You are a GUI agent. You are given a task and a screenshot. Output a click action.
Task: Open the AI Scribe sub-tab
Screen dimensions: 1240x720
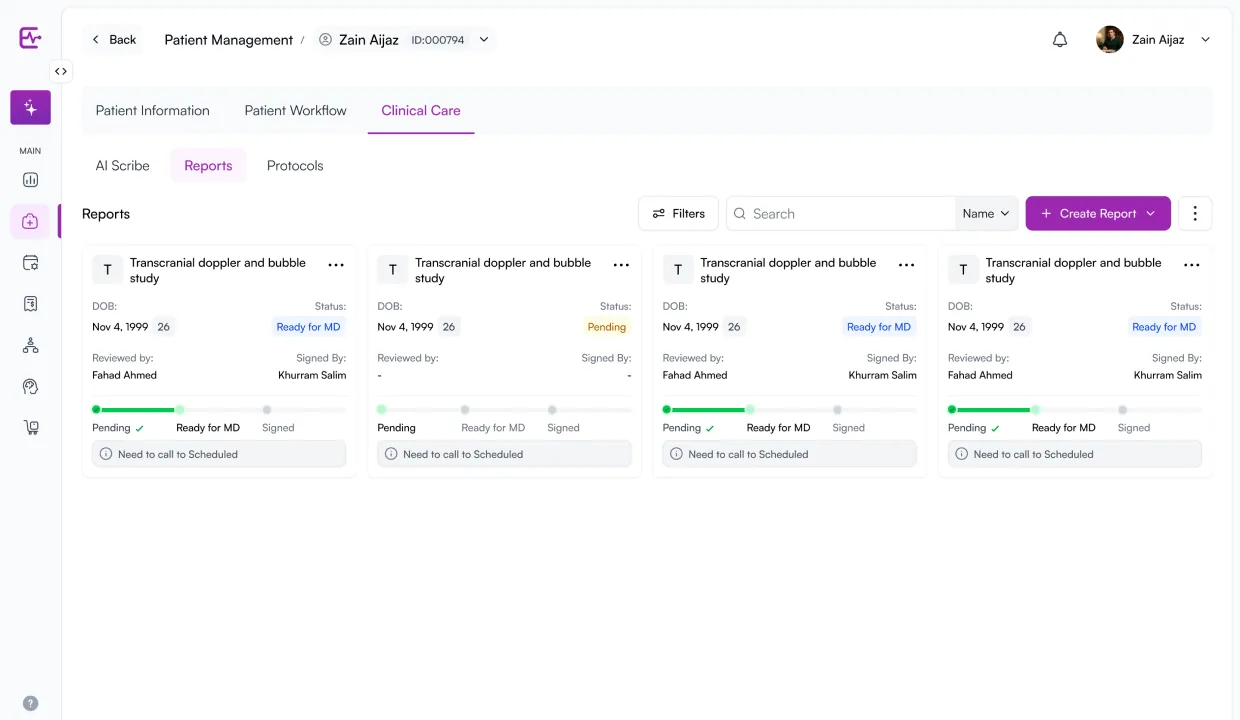coord(123,166)
